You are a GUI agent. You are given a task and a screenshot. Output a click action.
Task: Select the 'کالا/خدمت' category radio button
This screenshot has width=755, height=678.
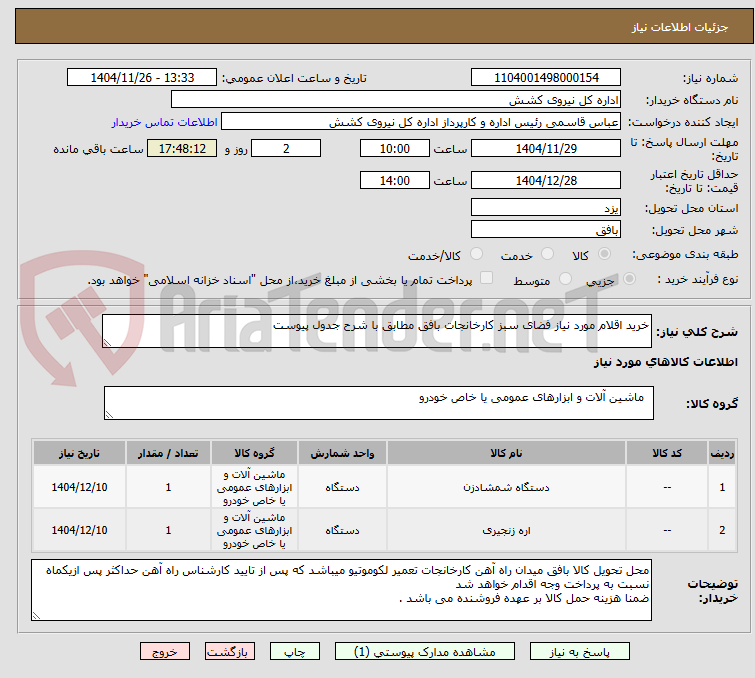(476, 254)
